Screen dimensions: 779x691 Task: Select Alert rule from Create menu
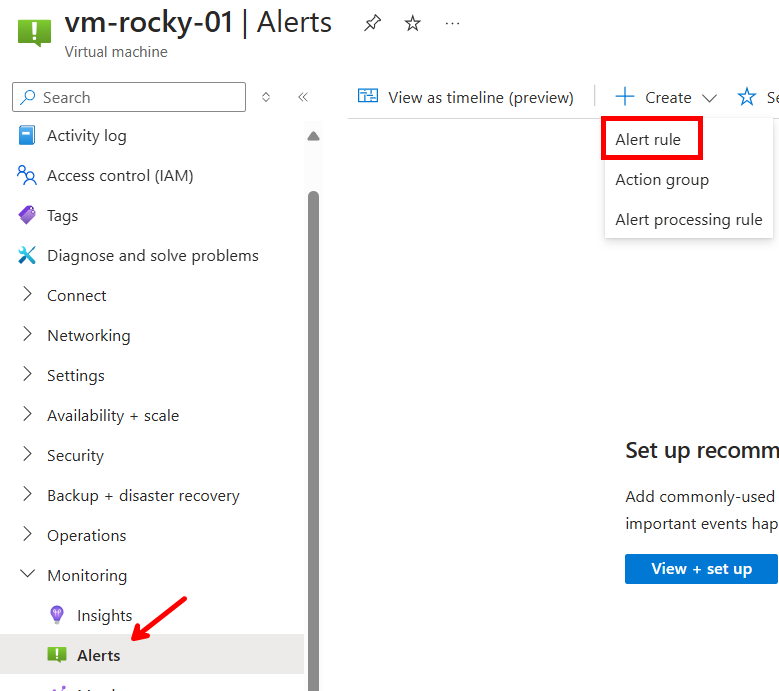[648, 140]
